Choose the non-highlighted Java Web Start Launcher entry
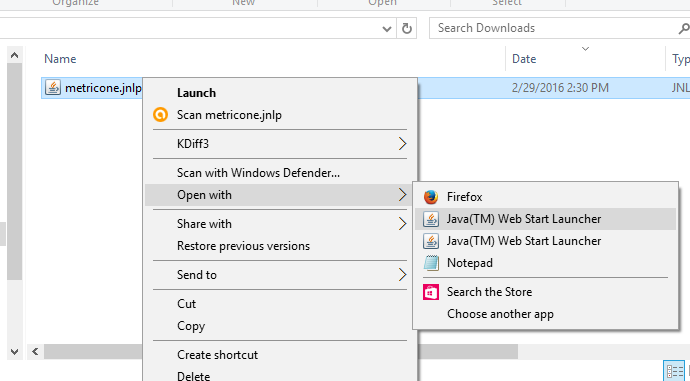Viewport: 690px width, 381px height. tap(545, 241)
